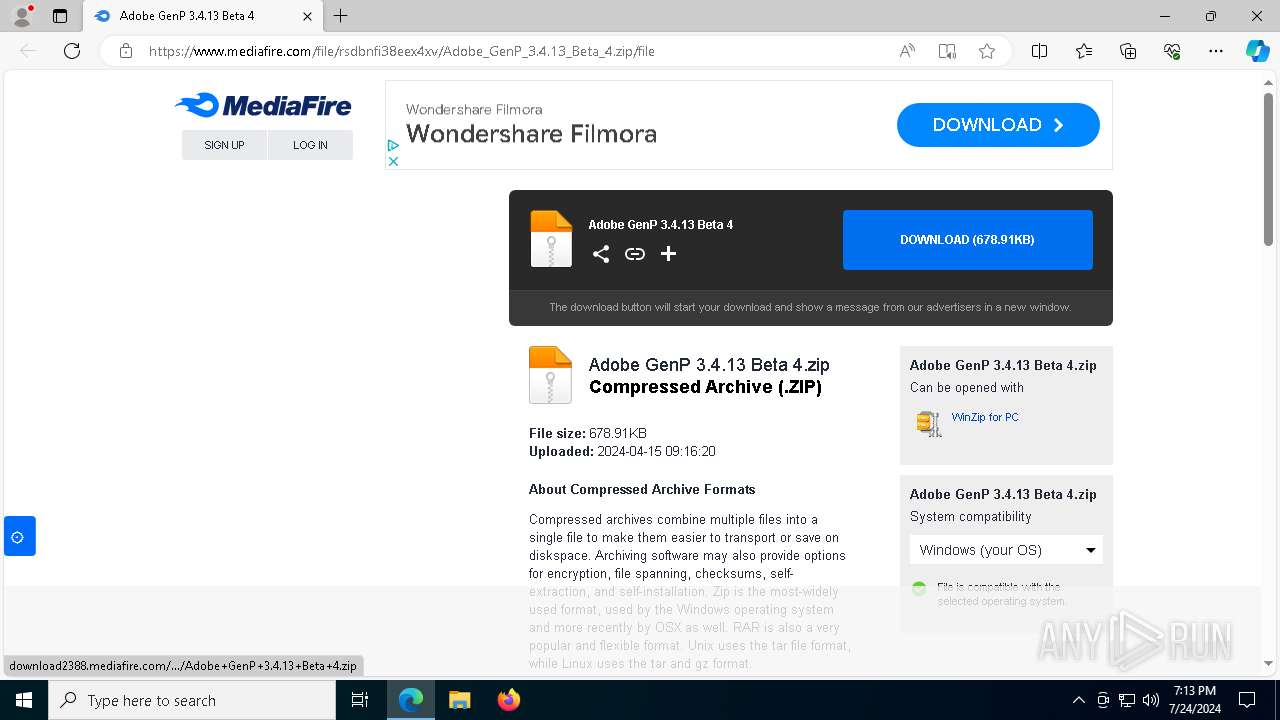1280x720 pixels.
Task: Click the plus icon to save file
Action: (x=668, y=254)
